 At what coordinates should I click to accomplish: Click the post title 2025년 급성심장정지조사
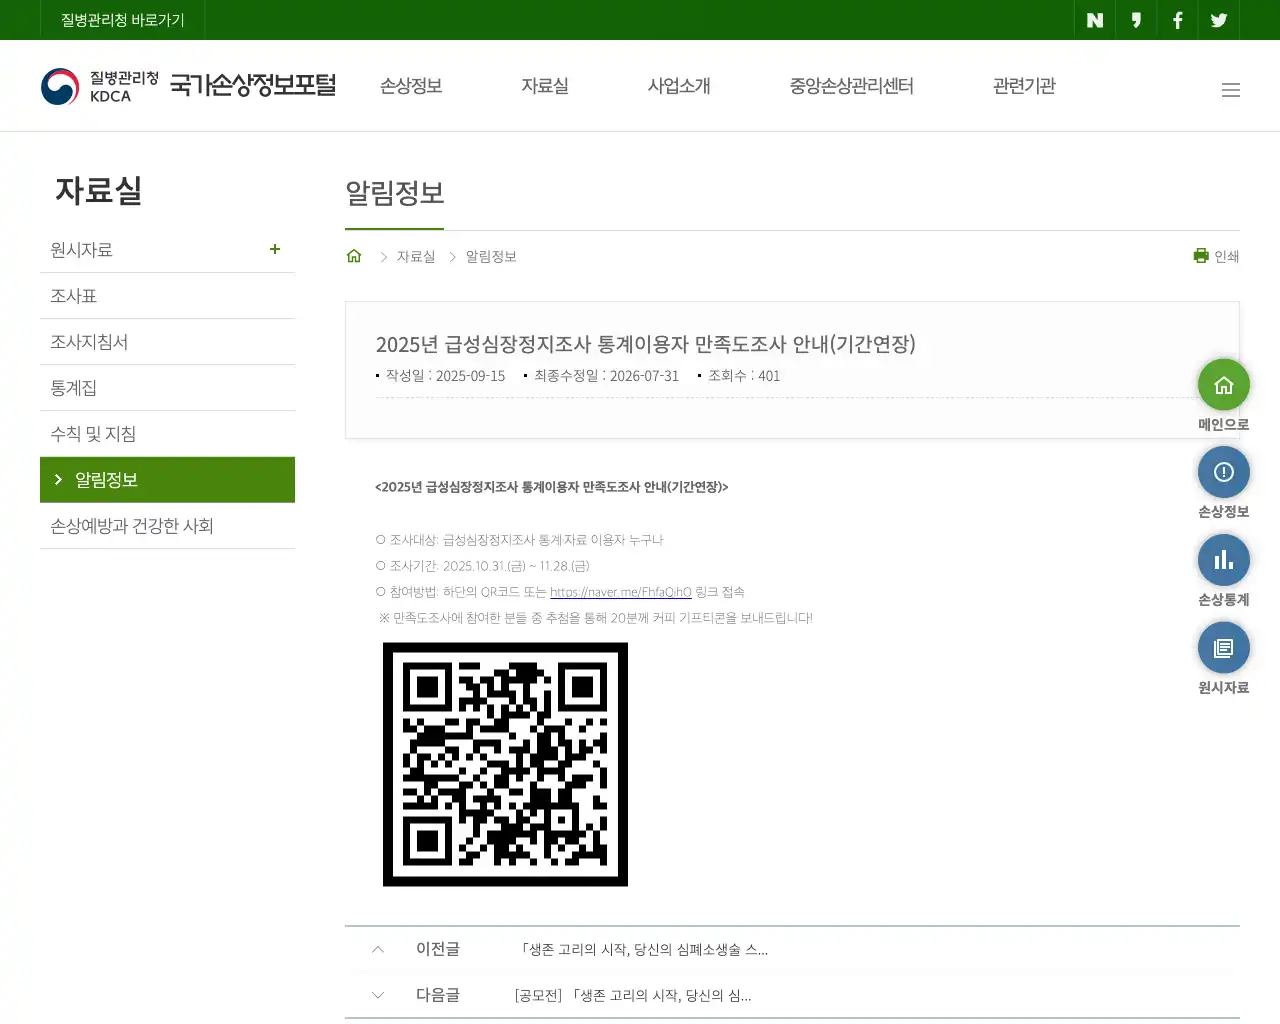click(x=646, y=344)
